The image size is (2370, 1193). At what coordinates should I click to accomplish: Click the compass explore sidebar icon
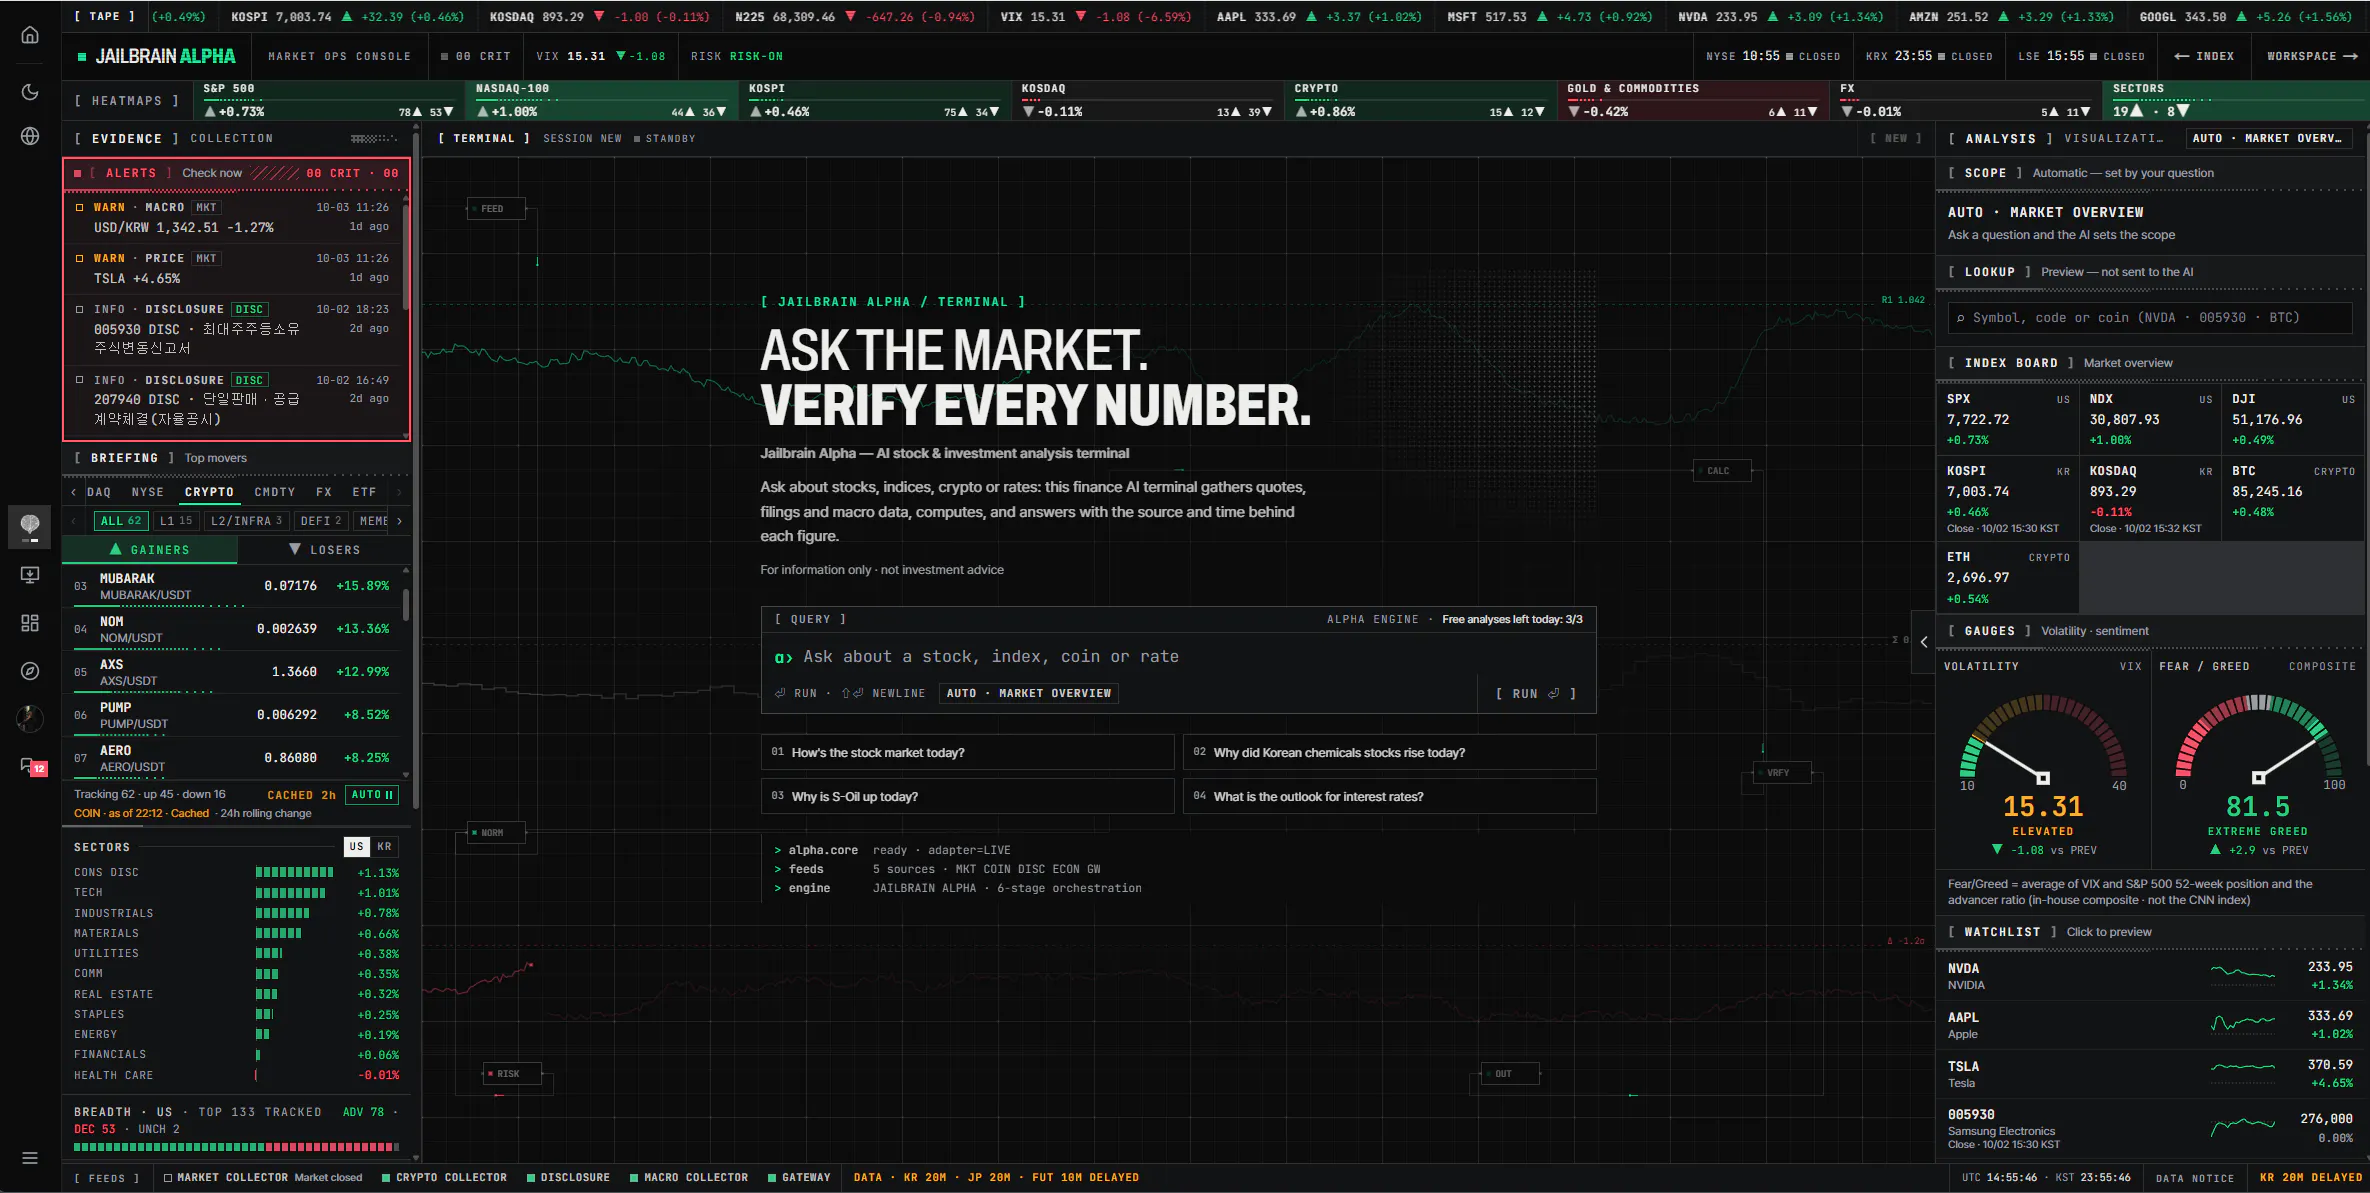pyautogui.click(x=30, y=671)
